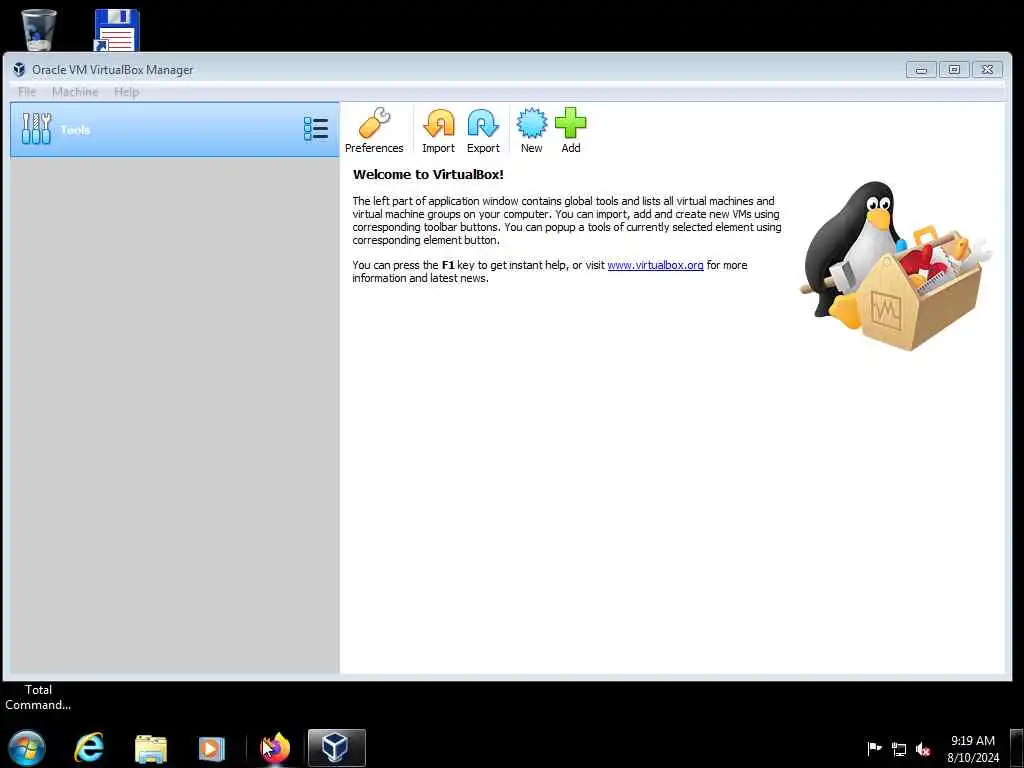The image size is (1024, 768).
Task: Minimize the VirtualBox Manager window
Action: [x=921, y=69]
